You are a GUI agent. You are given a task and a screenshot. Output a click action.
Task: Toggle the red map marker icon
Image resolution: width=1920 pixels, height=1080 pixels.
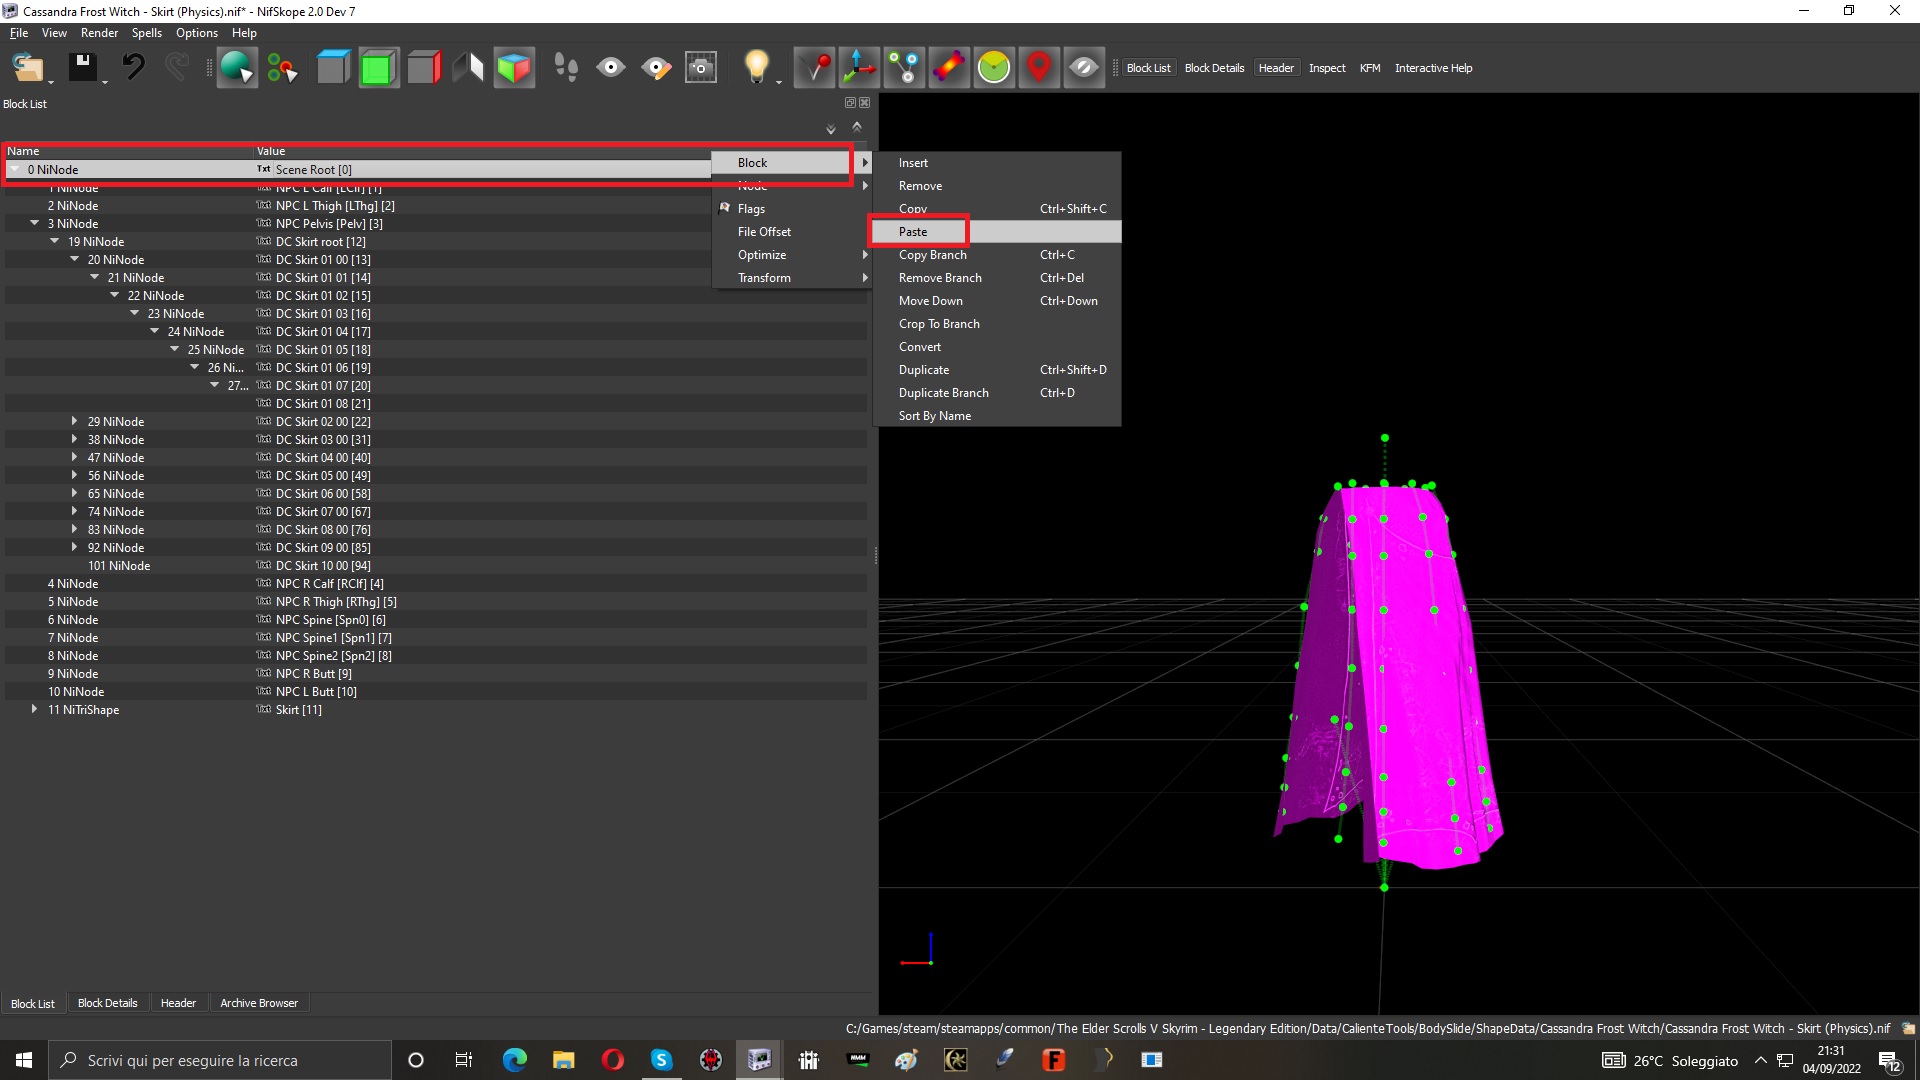tap(1039, 68)
